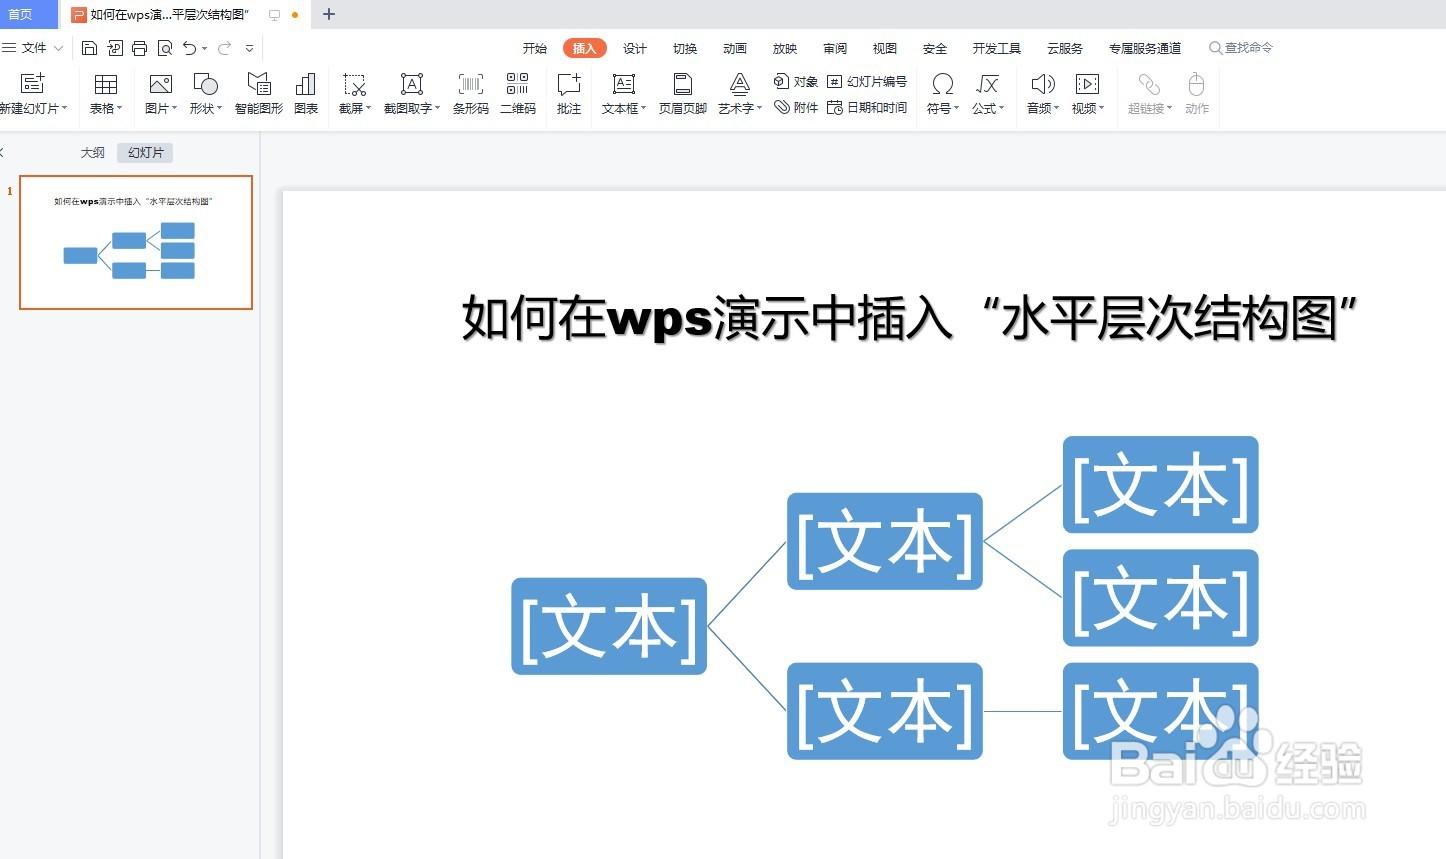The image size is (1446, 859).
Task: Insert 幻灯片编号 slide number
Action: [x=867, y=81]
